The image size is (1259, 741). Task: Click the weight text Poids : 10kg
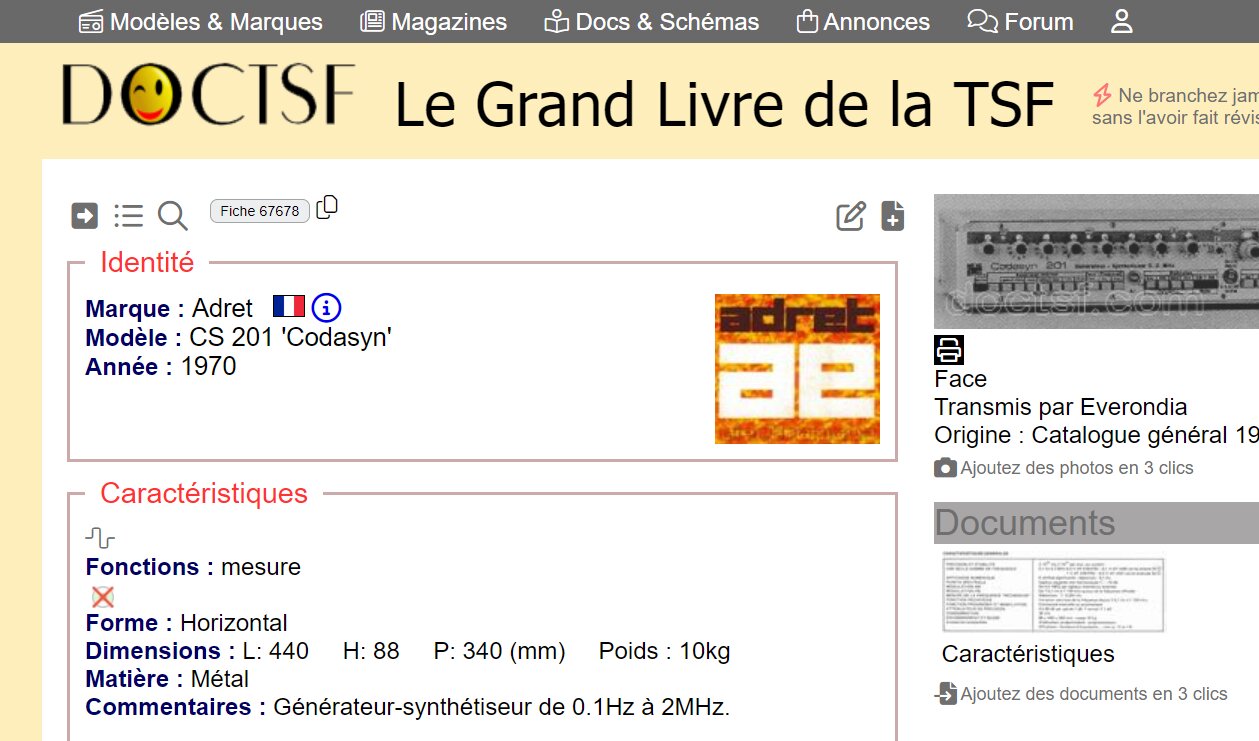click(665, 651)
